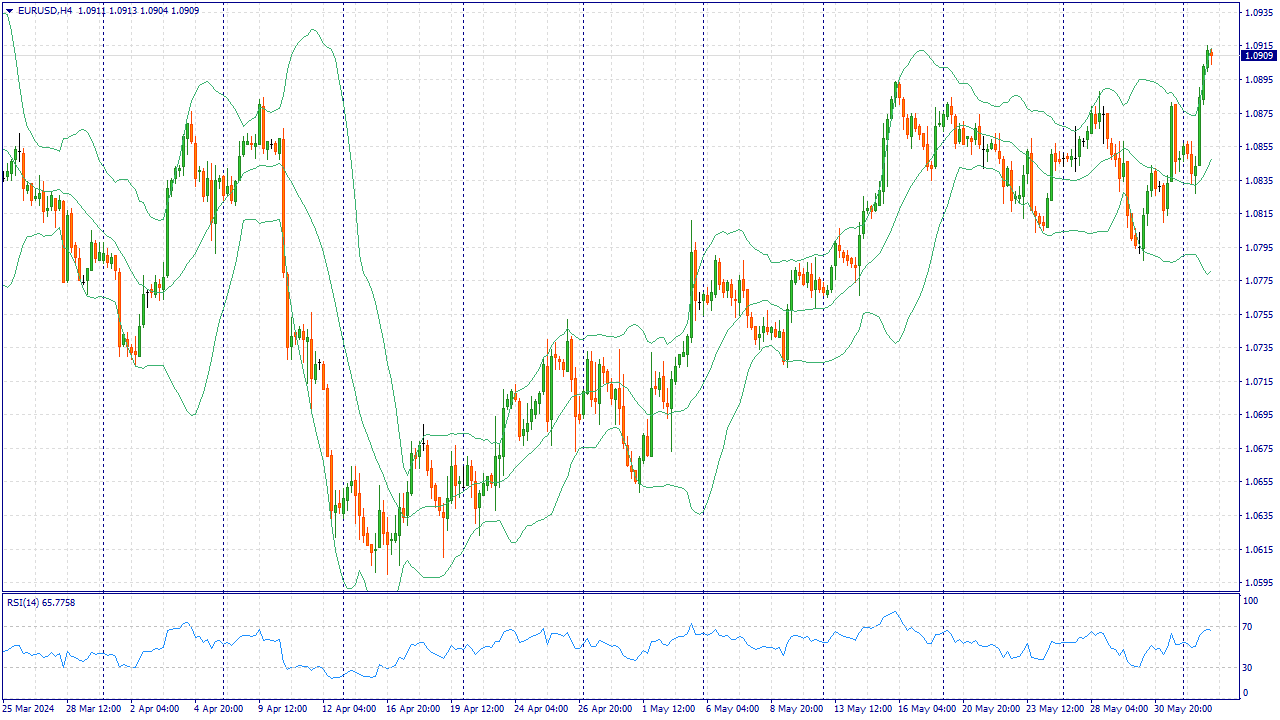Click price level 1.0635 on the axis
The image size is (1280, 720).
[1258, 516]
